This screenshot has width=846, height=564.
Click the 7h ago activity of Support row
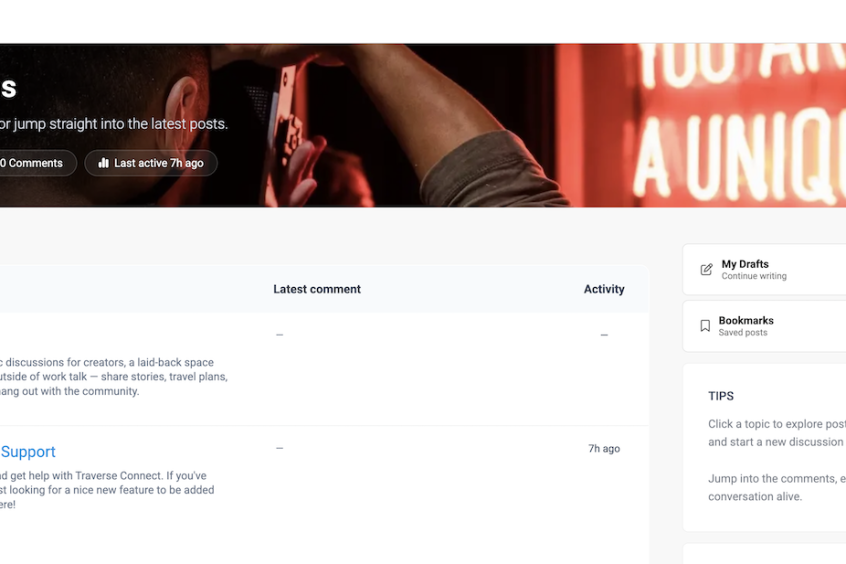(x=604, y=449)
